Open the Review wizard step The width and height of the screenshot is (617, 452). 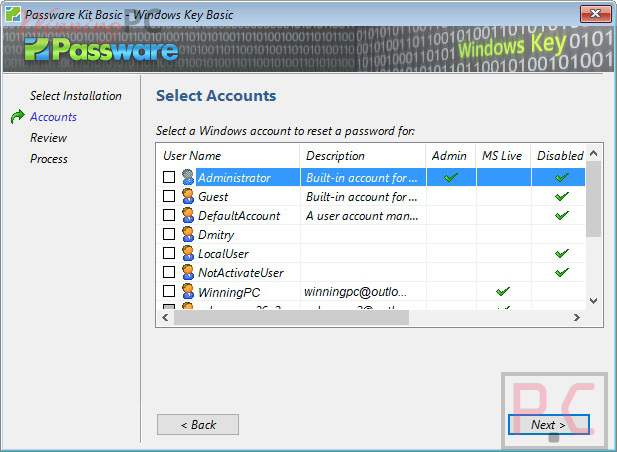48,138
